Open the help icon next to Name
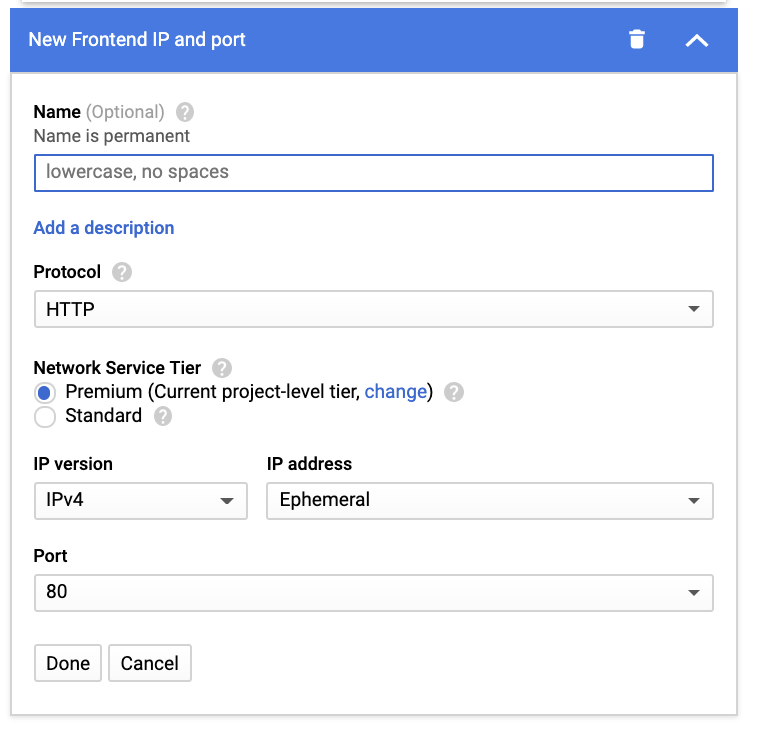The width and height of the screenshot is (764, 732). (x=184, y=112)
